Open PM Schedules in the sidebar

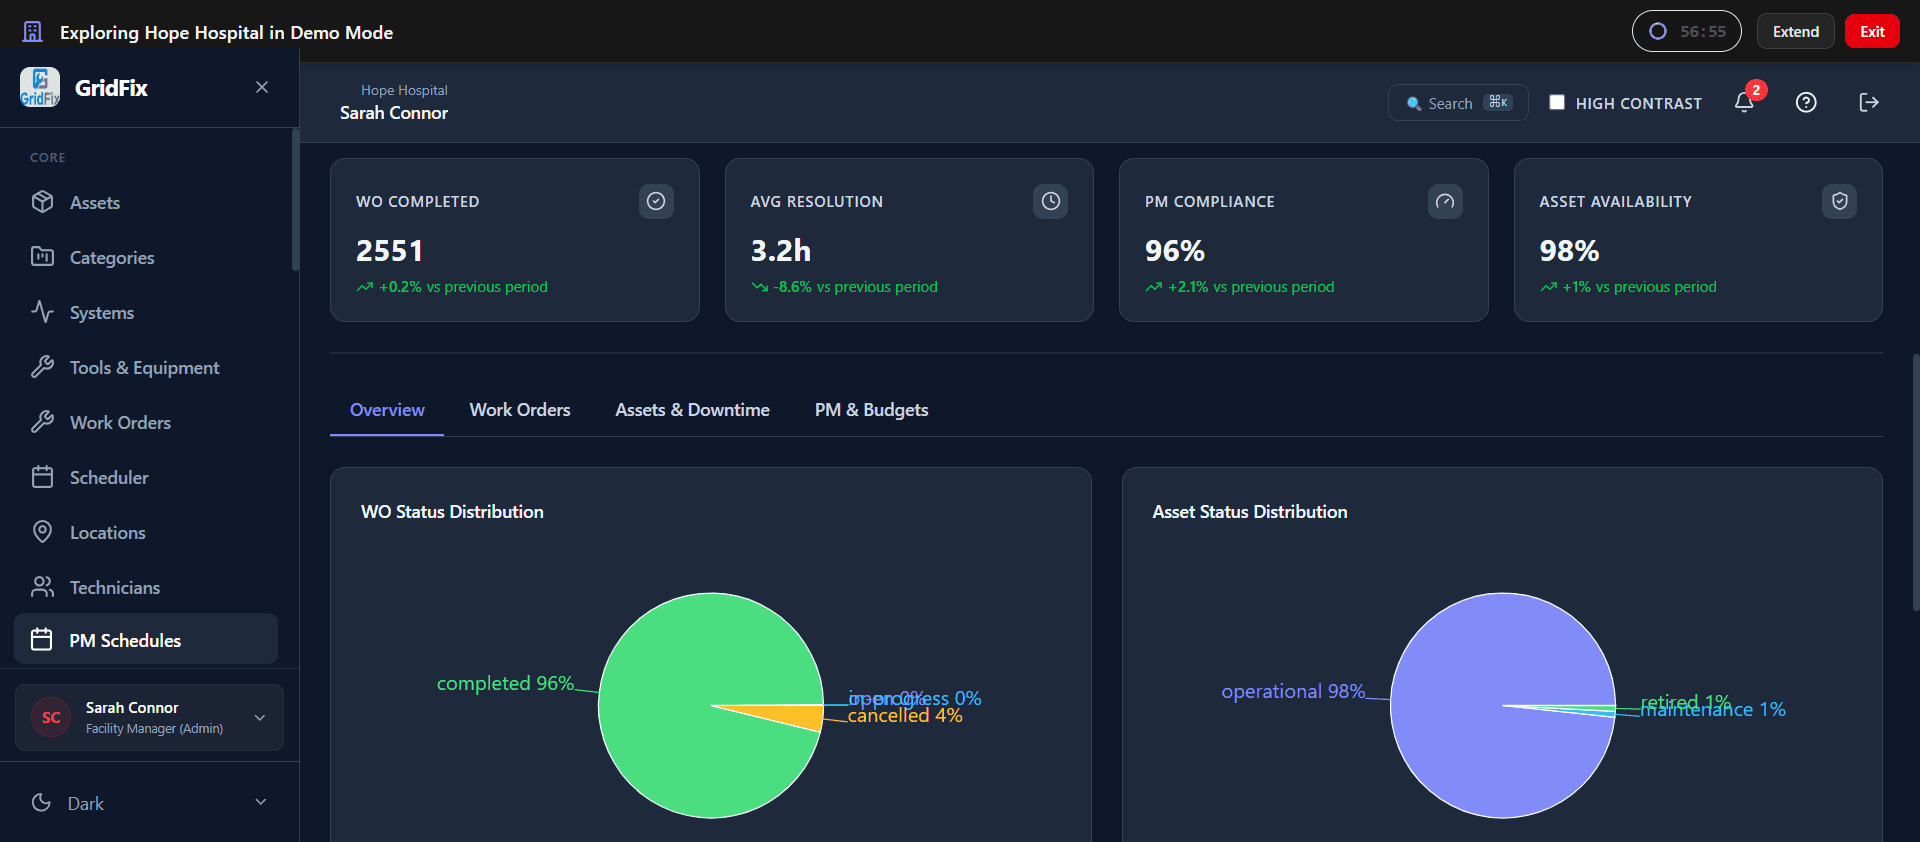(146, 640)
